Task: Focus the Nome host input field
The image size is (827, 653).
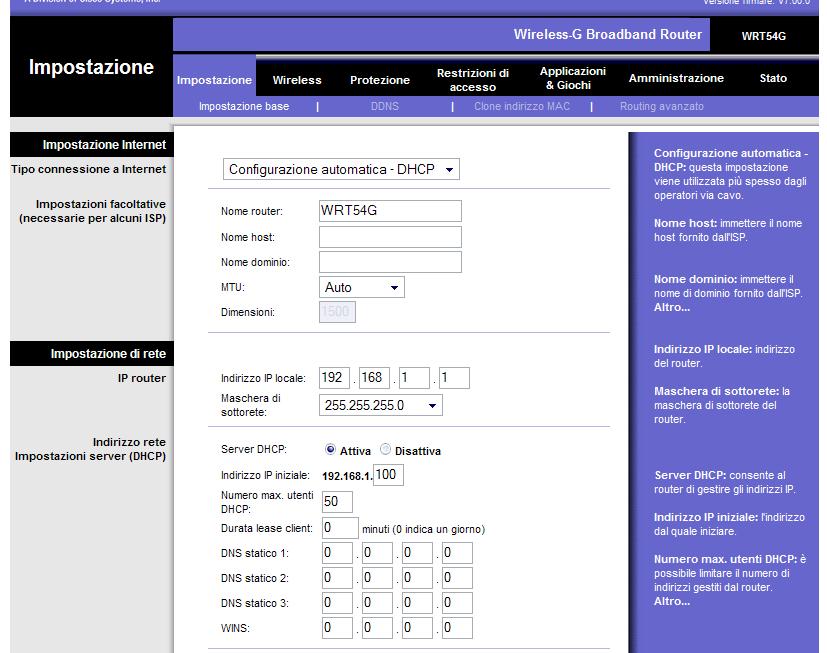Action: coord(390,237)
